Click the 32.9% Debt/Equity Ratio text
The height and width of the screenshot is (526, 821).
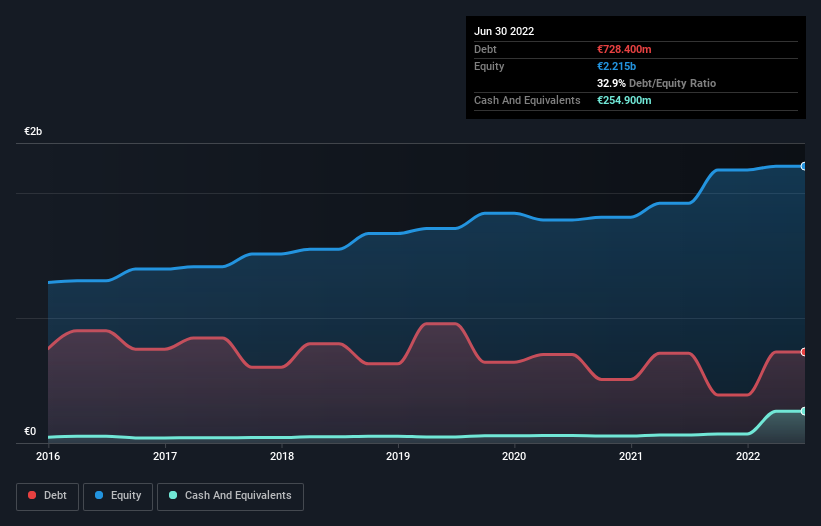click(656, 83)
